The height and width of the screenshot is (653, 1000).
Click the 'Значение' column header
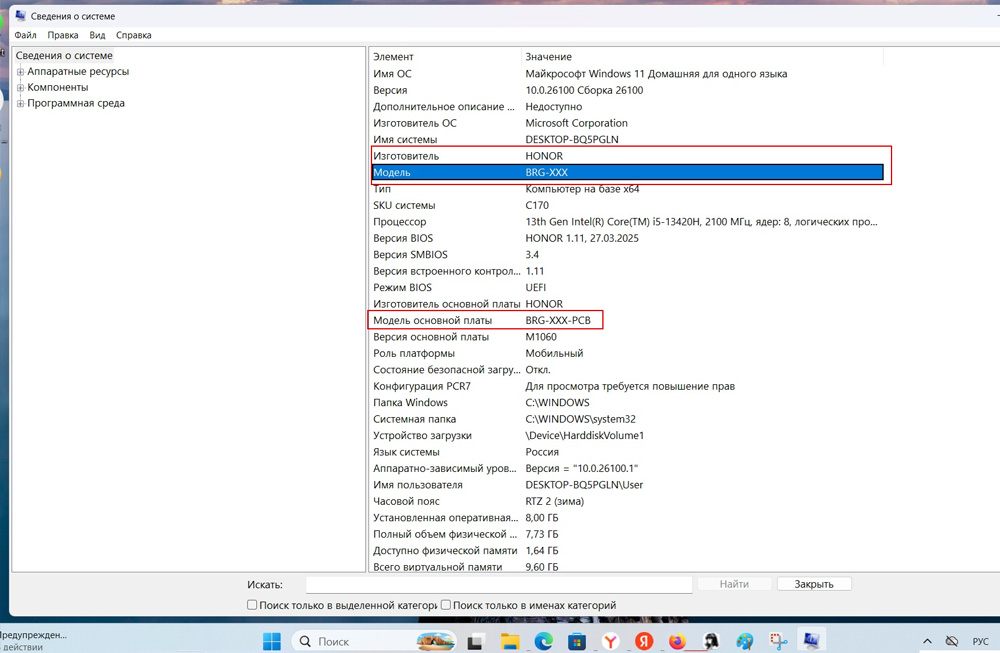(x=702, y=57)
